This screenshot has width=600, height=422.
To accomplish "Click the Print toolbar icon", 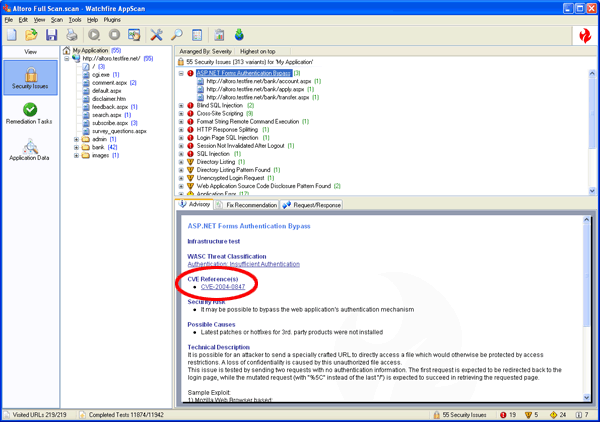I will pyautogui.click(x=71, y=36).
